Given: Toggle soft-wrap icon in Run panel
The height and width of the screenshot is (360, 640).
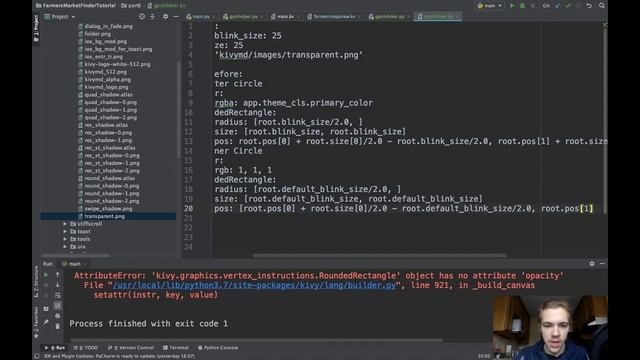Looking at the screenshot, I should pyautogui.click(x=58, y=295).
